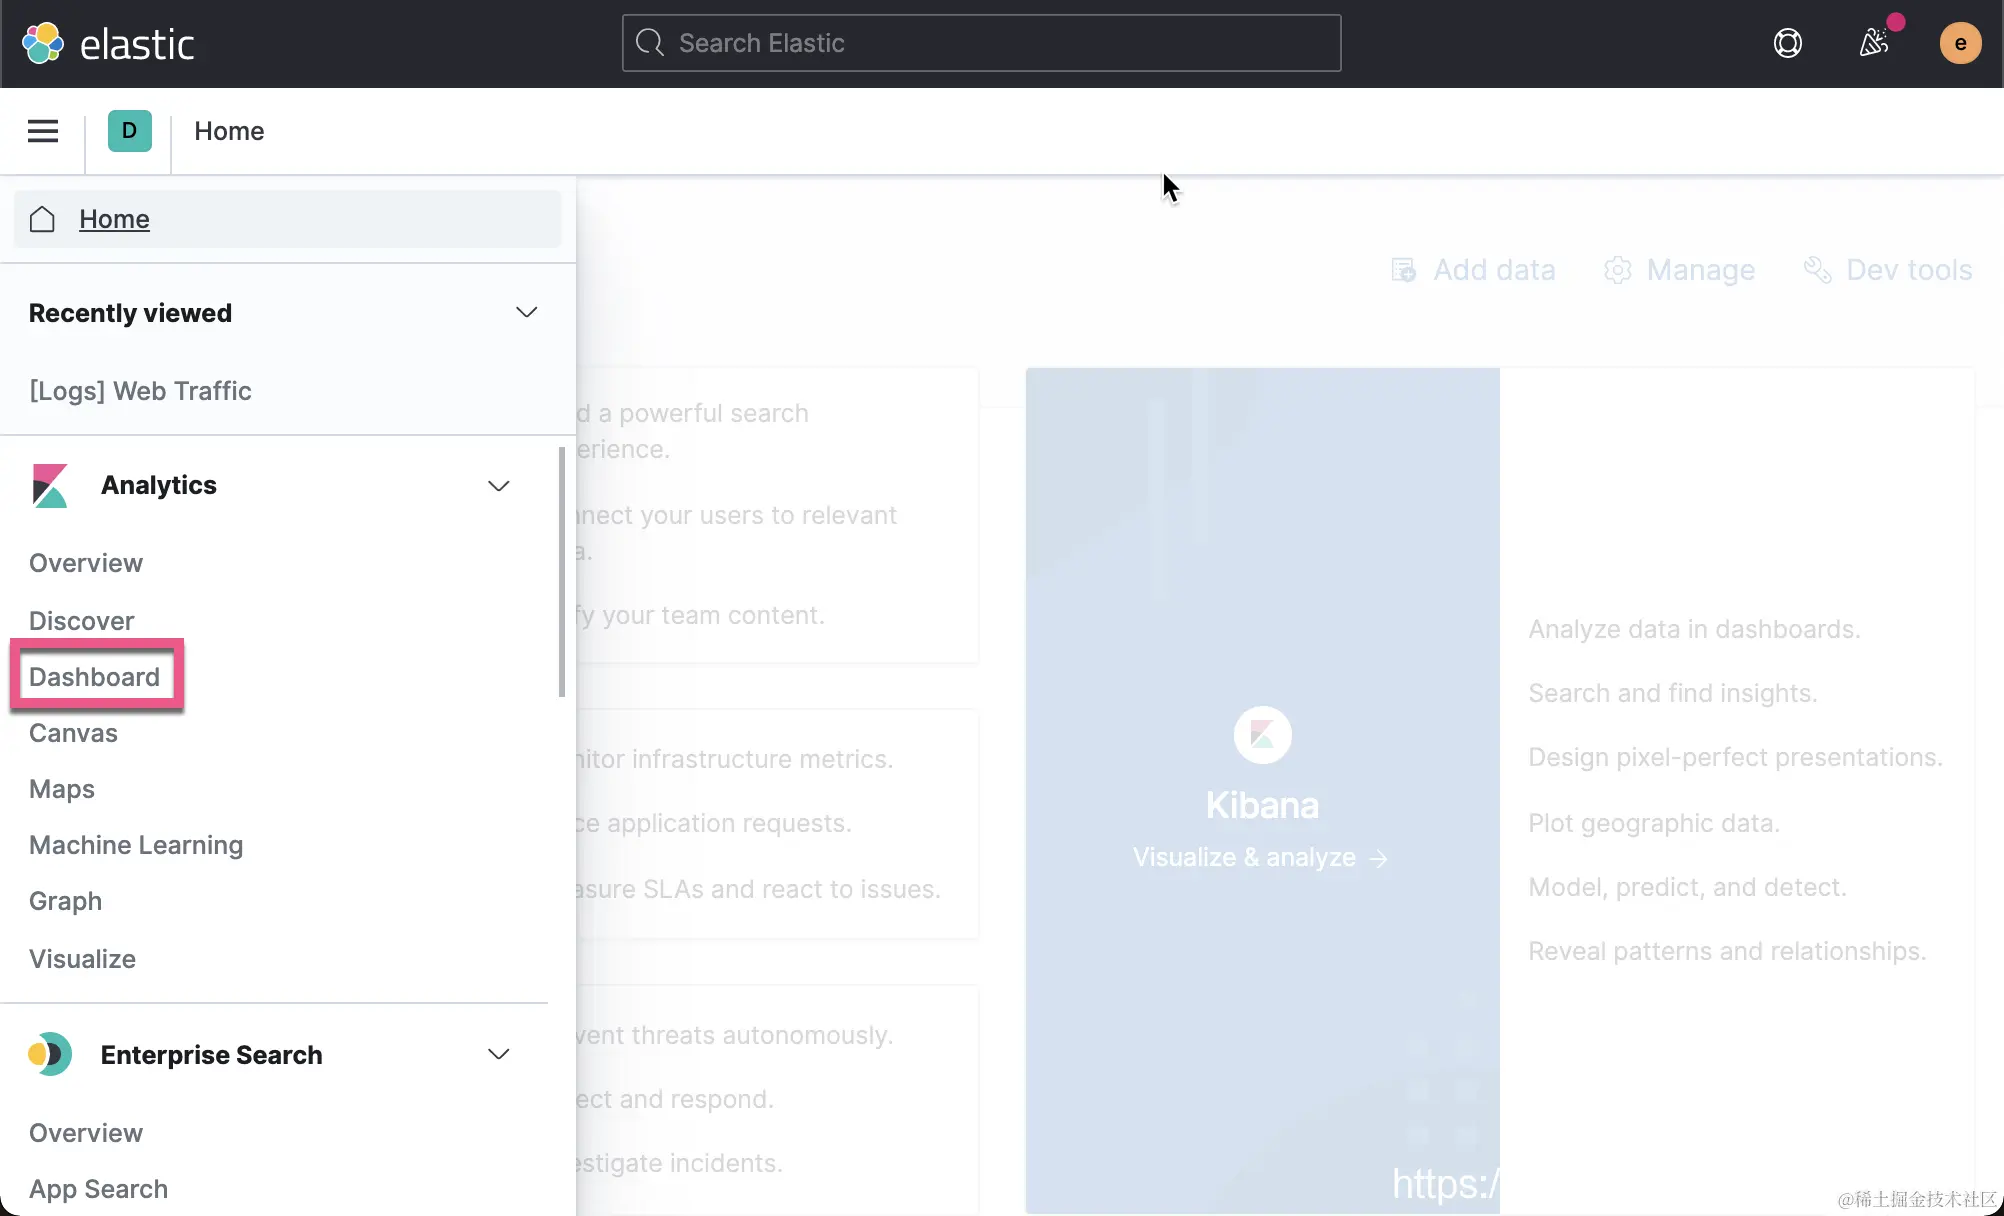The width and height of the screenshot is (2004, 1216).
Task: Click the Kibana Analytics logo icon
Action: coord(49,486)
